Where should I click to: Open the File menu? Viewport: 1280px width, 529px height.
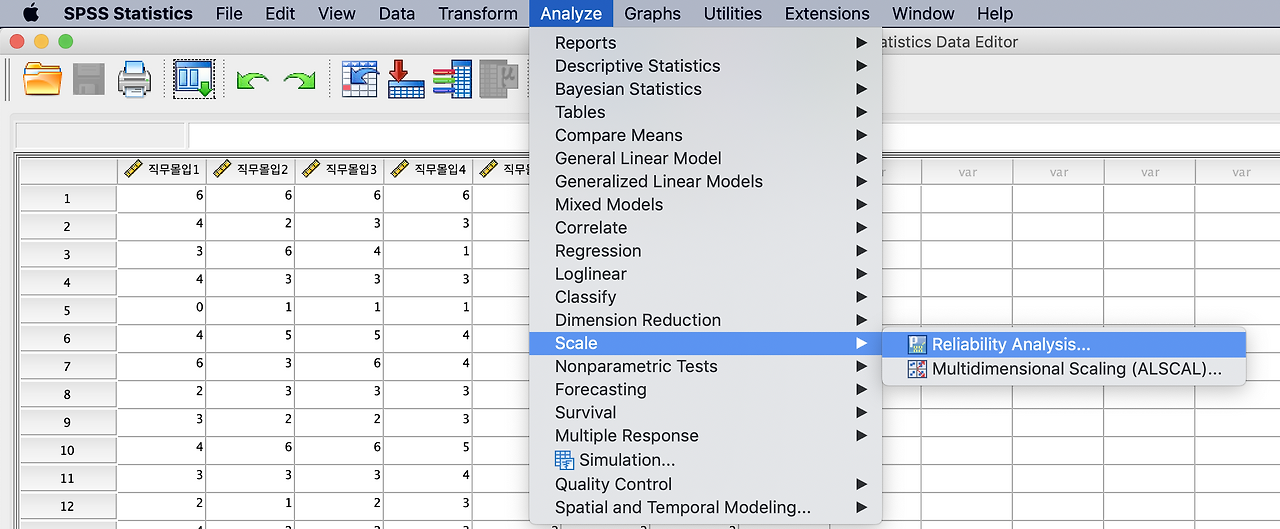229,13
